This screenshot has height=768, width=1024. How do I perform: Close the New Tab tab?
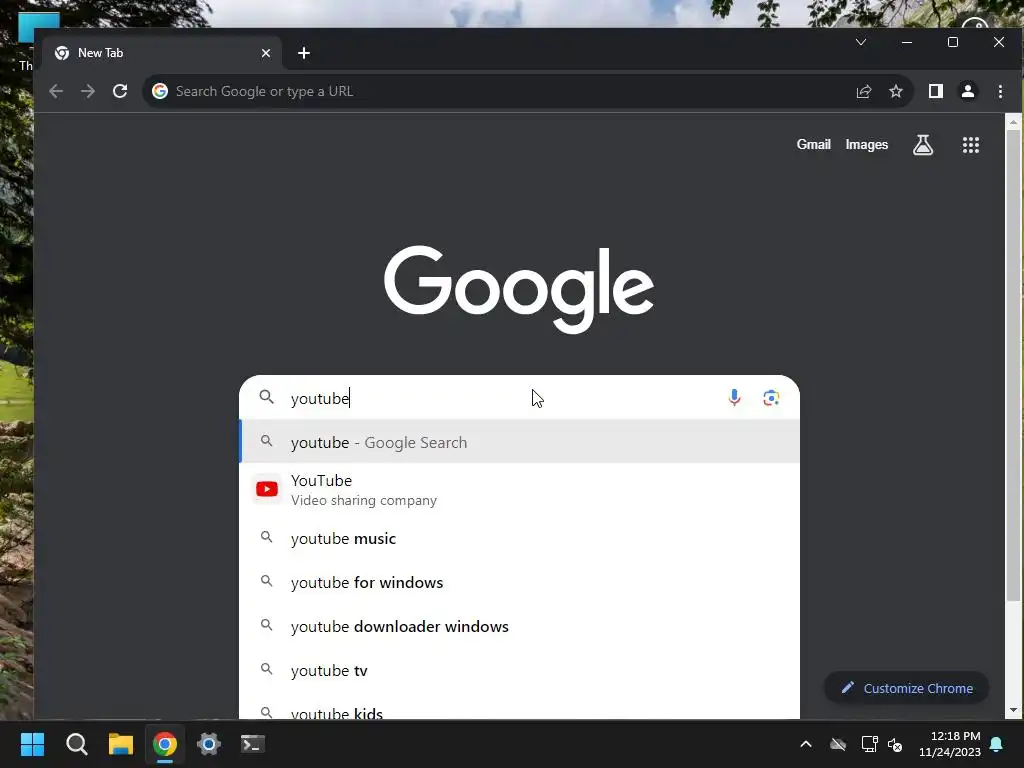click(266, 53)
